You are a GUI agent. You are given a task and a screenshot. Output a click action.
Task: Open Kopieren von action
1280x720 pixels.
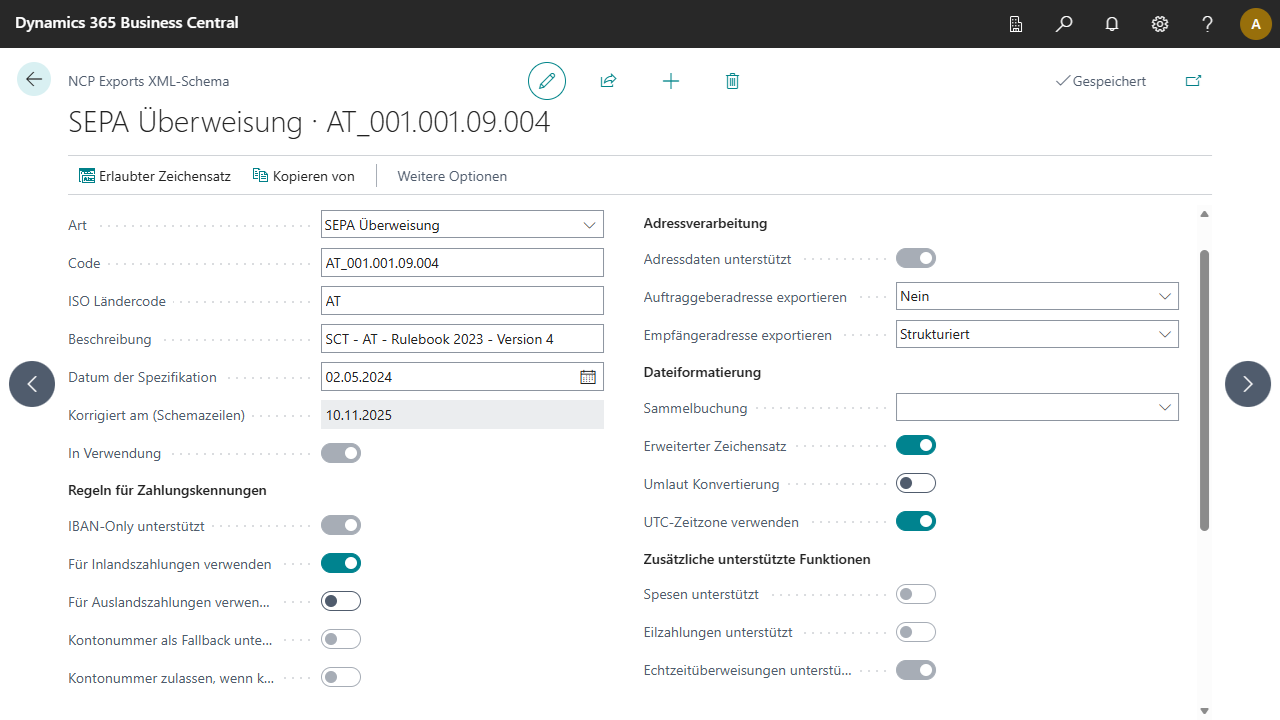(x=304, y=176)
